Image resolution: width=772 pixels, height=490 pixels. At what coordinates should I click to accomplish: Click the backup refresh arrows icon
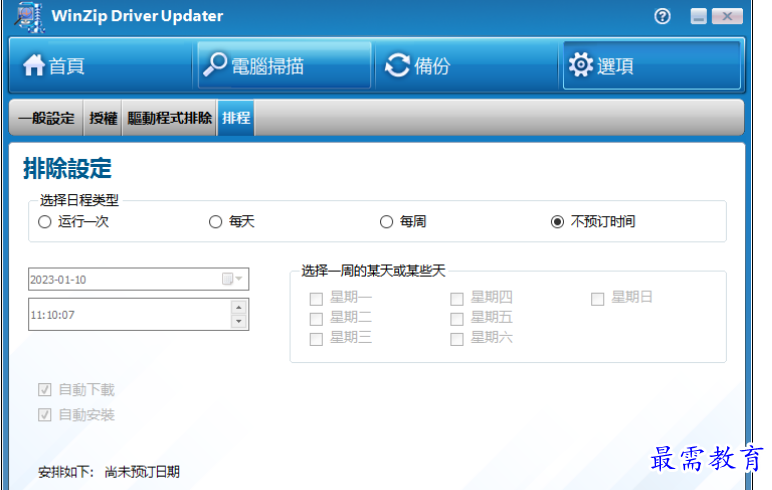pos(397,65)
